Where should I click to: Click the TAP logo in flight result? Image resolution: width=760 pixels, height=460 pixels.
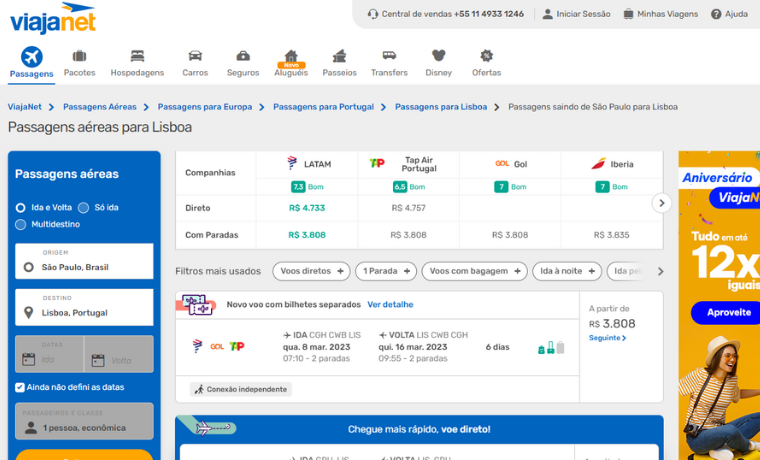click(237, 347)
